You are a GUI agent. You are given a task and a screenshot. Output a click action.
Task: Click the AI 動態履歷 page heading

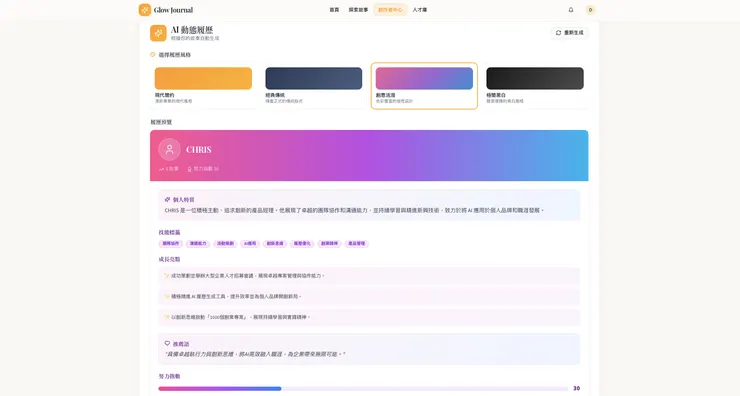pyautogui.click(x=192, y=30)
